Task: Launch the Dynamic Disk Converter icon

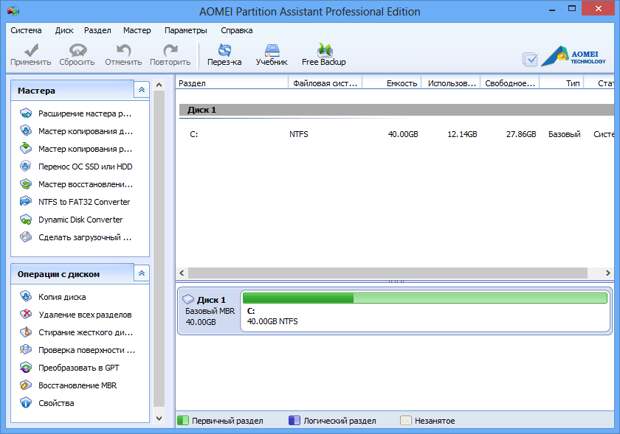Action: pyautogui.click(x=26, y=219)
